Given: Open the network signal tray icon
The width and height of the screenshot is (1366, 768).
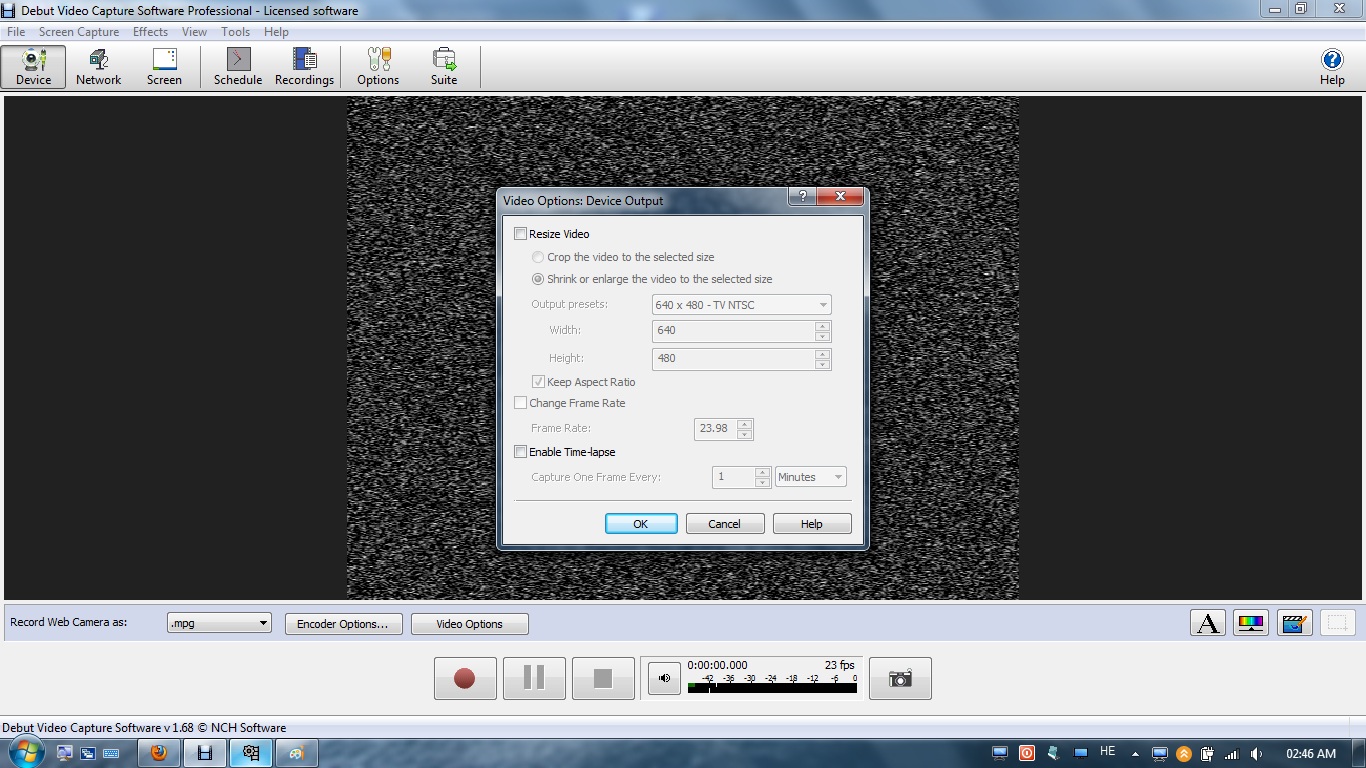Looking at the screenshot, I should coord(1232,754).
